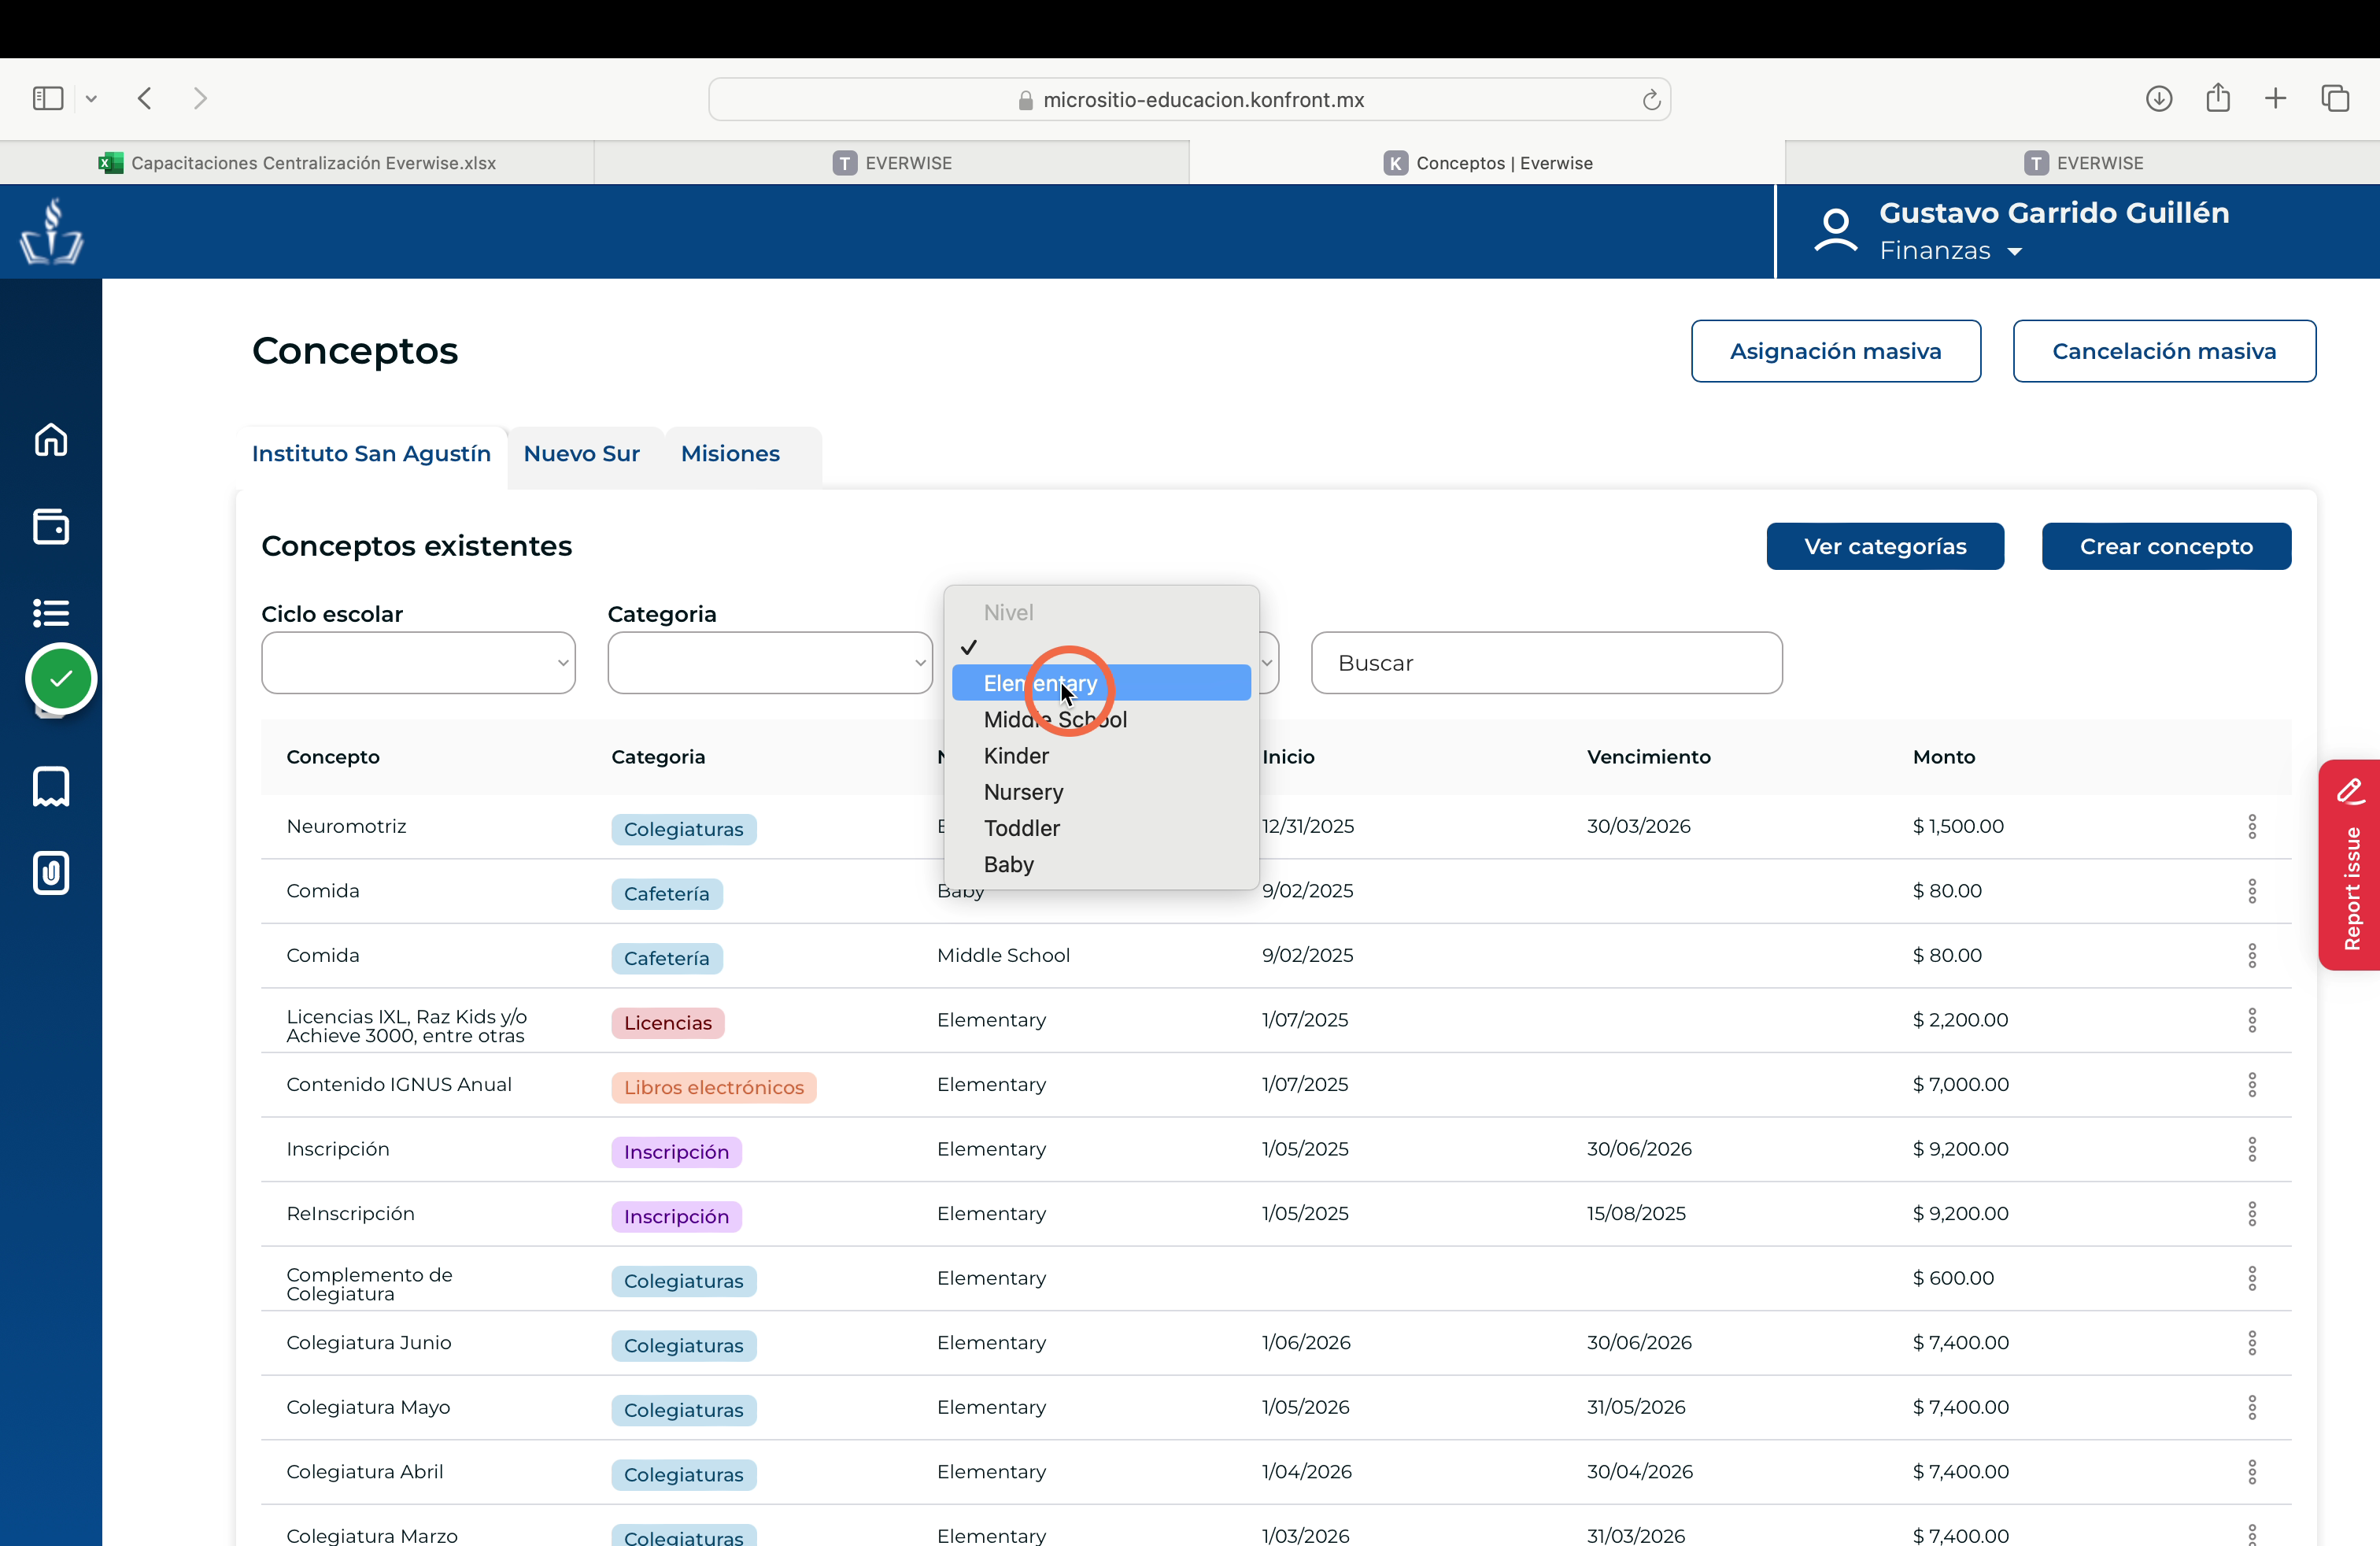Click Cancelación masiva button
2380x1546 pixels.
coord(2164,351)
